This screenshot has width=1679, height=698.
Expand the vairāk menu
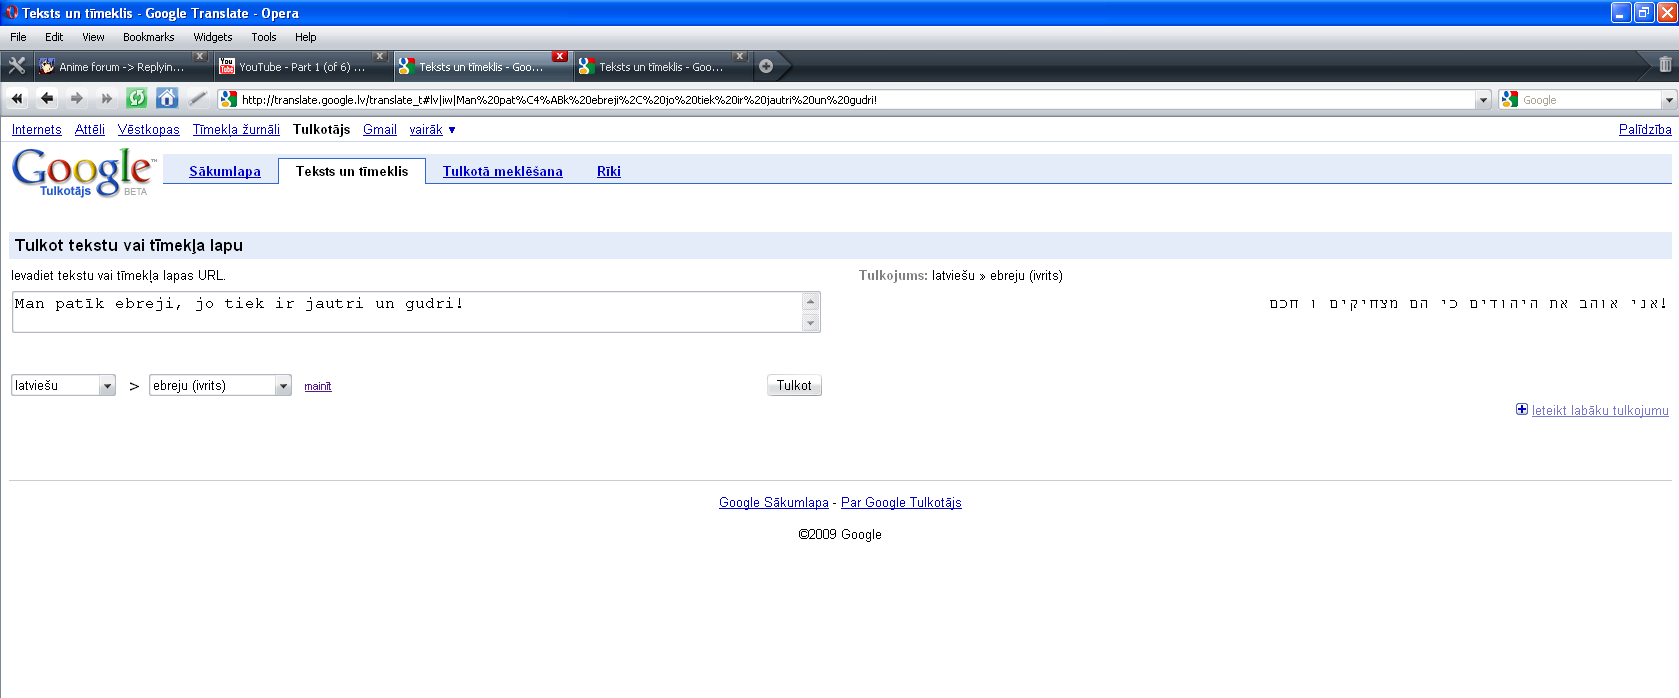[432, 130]
